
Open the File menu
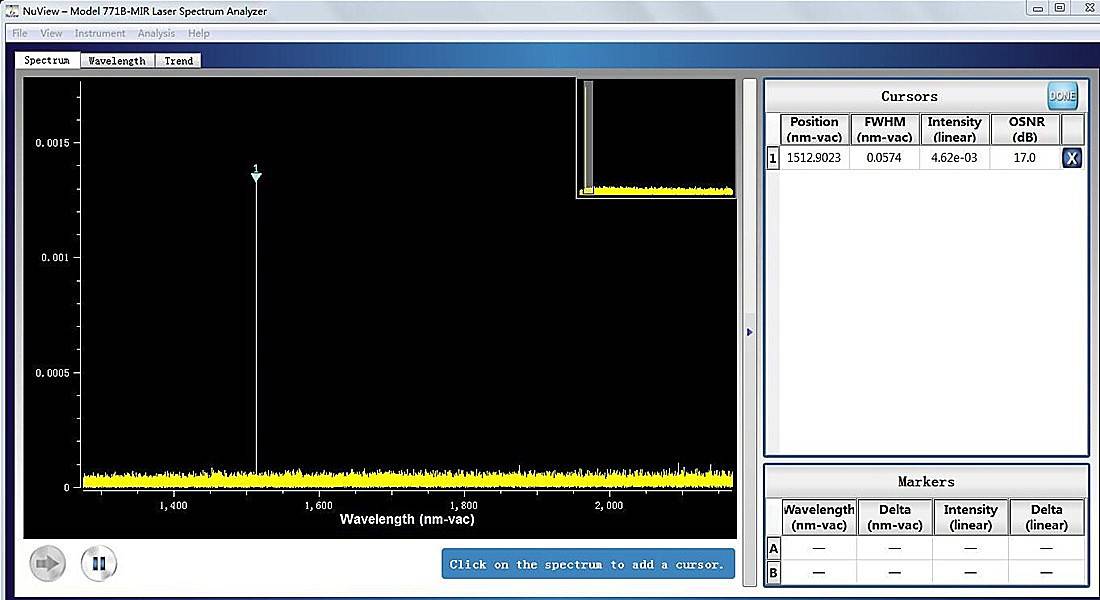click(x=20, y=33)
